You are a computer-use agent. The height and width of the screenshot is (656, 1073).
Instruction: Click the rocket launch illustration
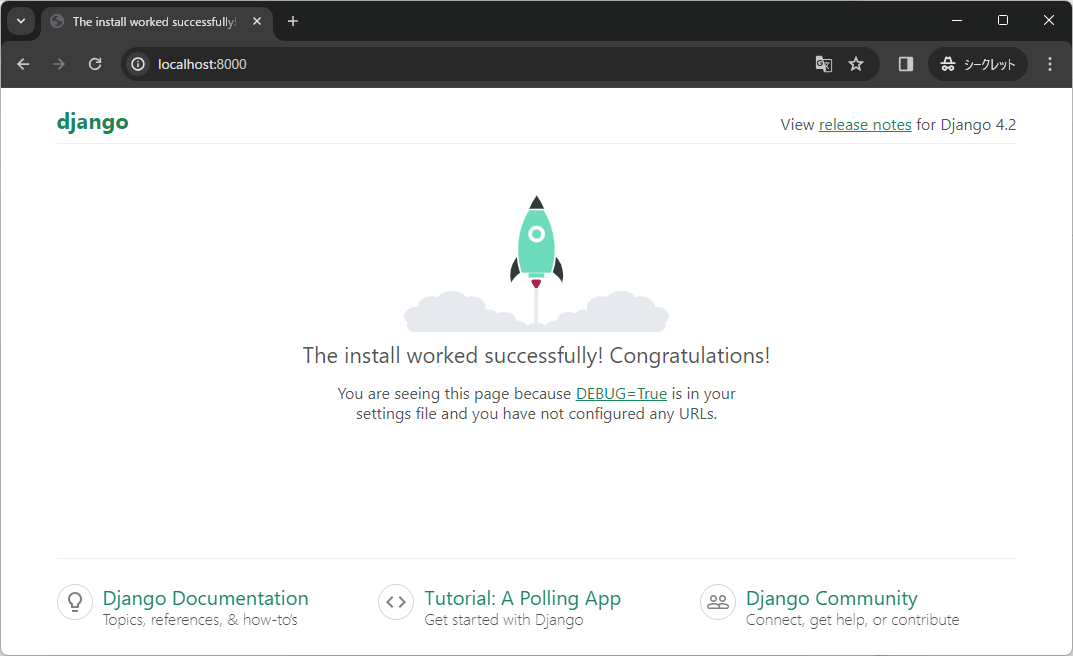point(536,263)
